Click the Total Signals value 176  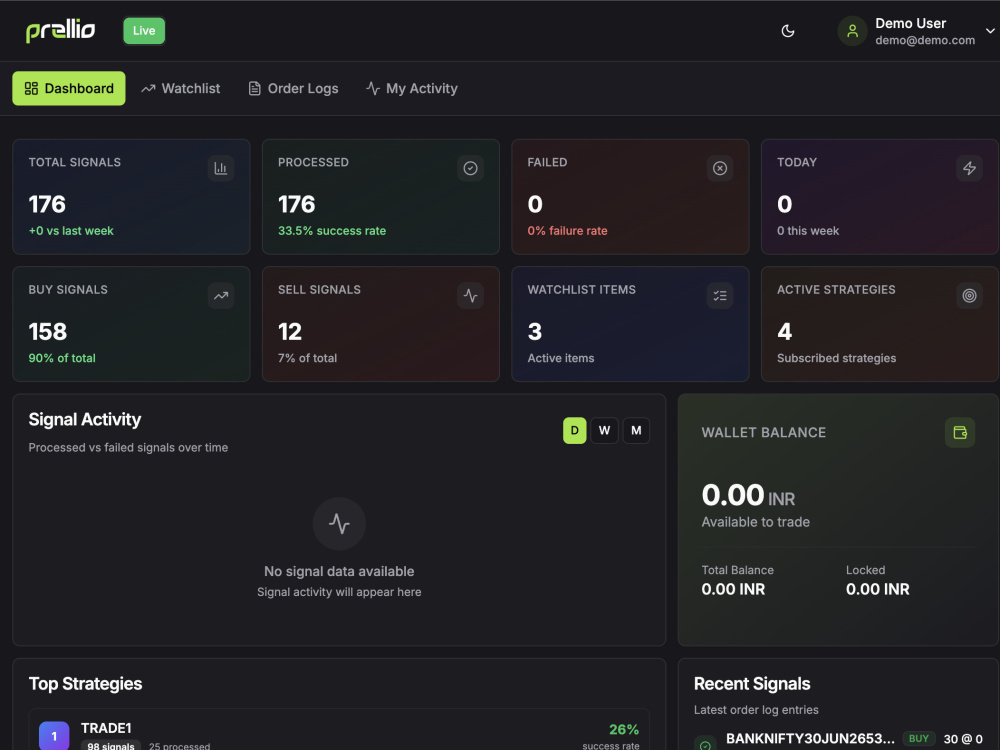[x=47, y=204]
